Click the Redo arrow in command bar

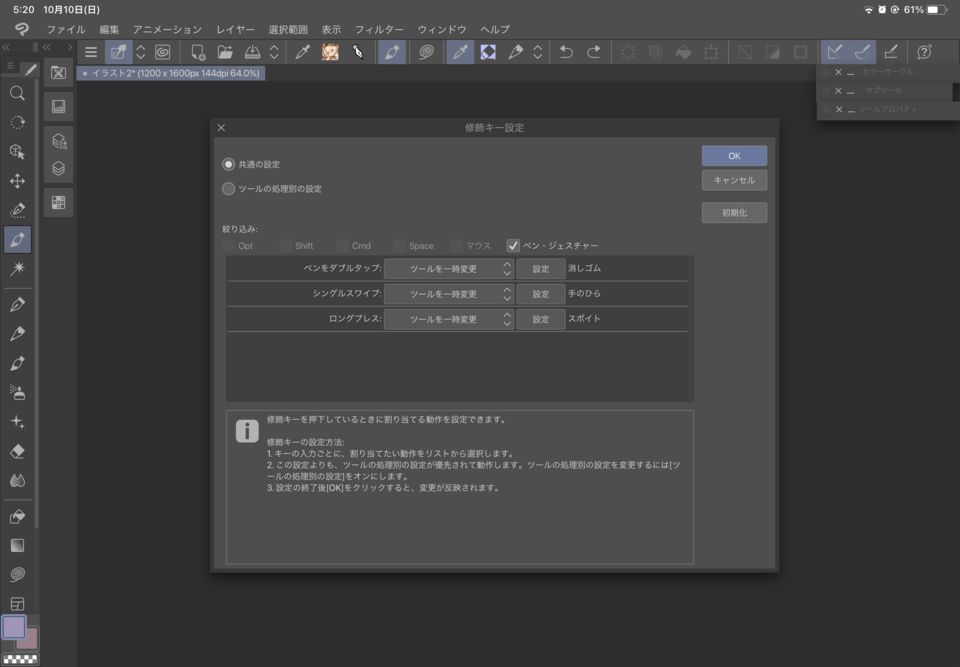coord(594,52)
